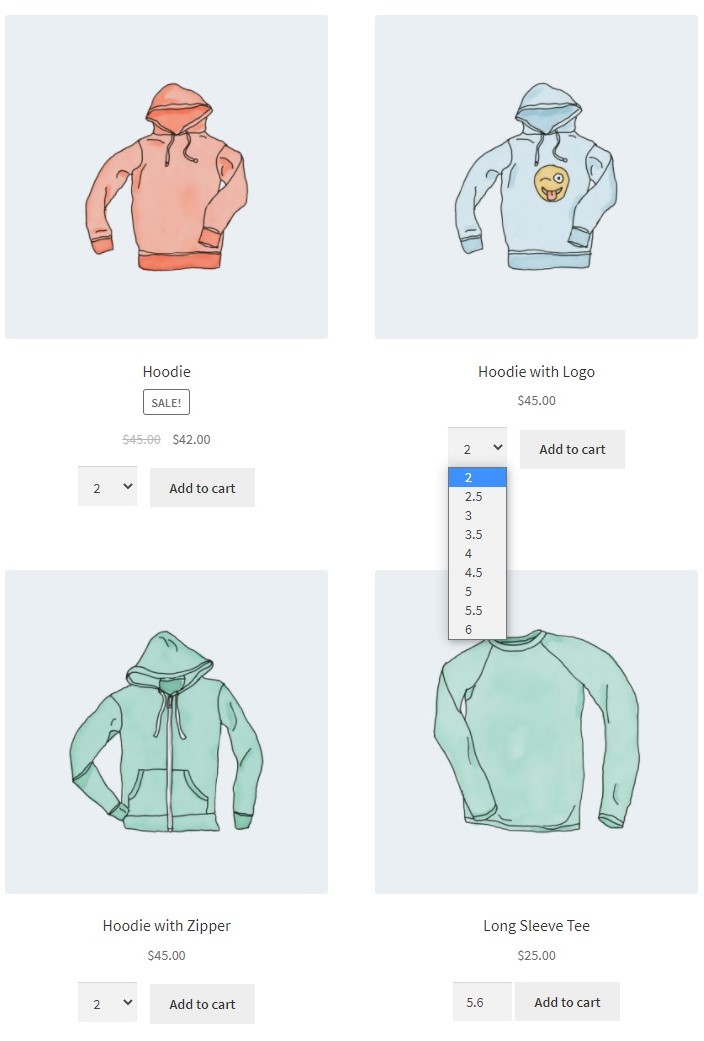
Task: Open the orange Hoodie product image
Action: pos(166,177)
